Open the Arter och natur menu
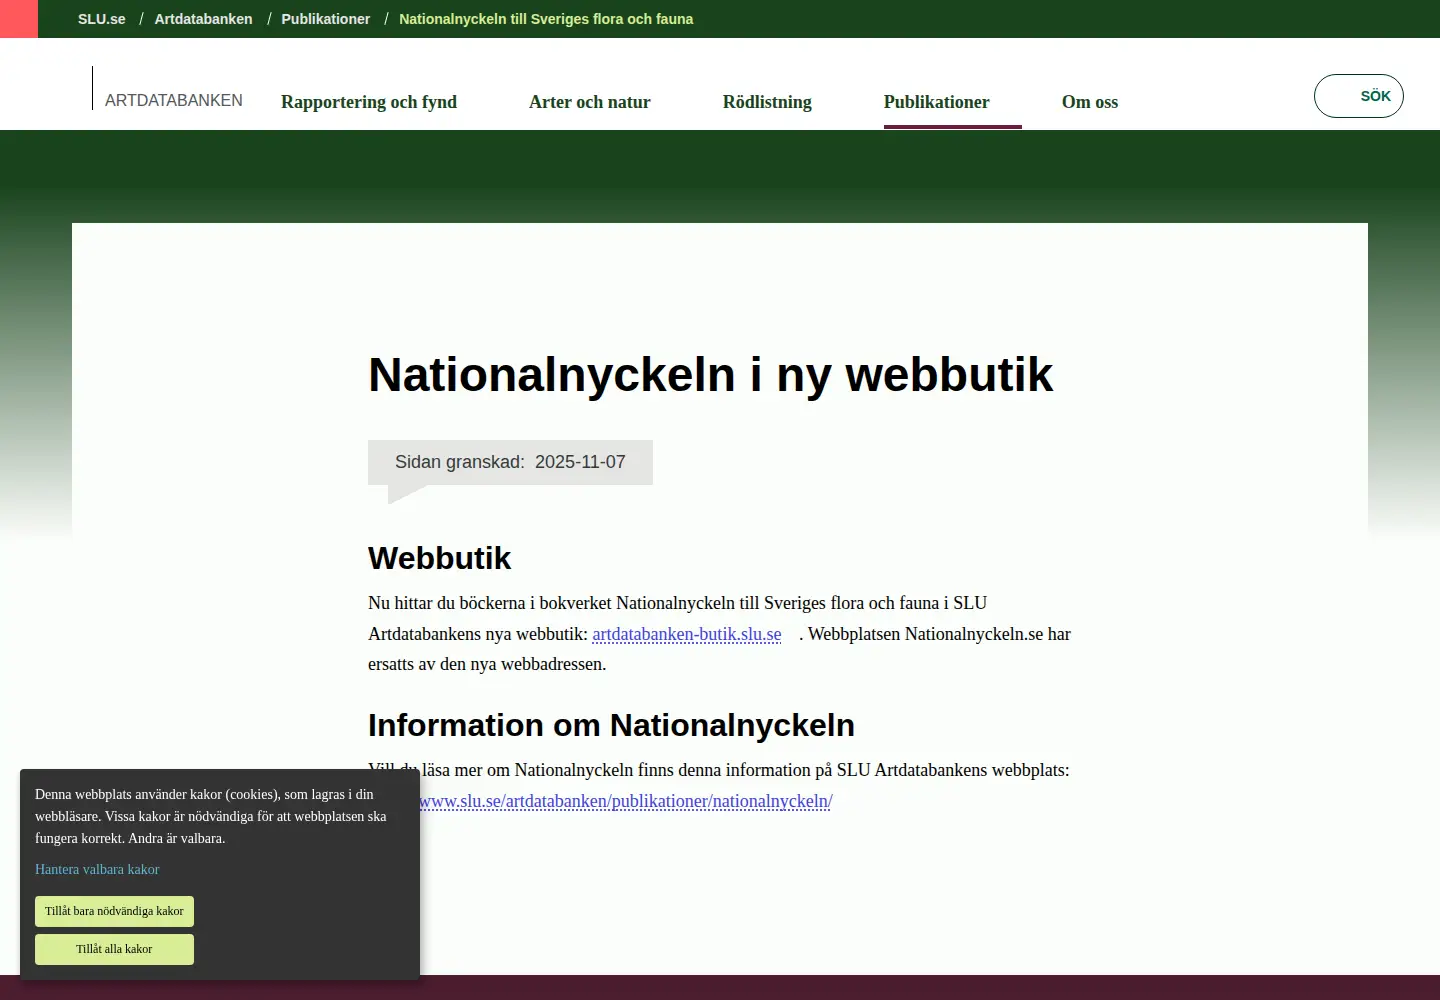1440x1000 pixels. tap(590, 102)
